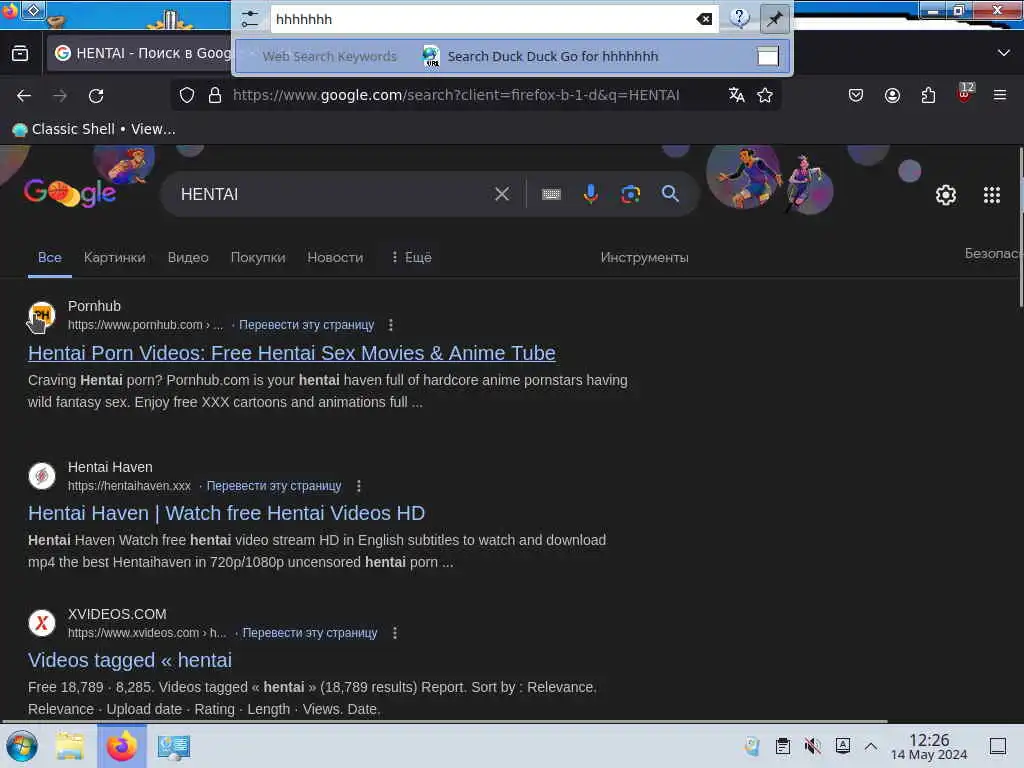Open the uBlock extension badge icon

965,93
